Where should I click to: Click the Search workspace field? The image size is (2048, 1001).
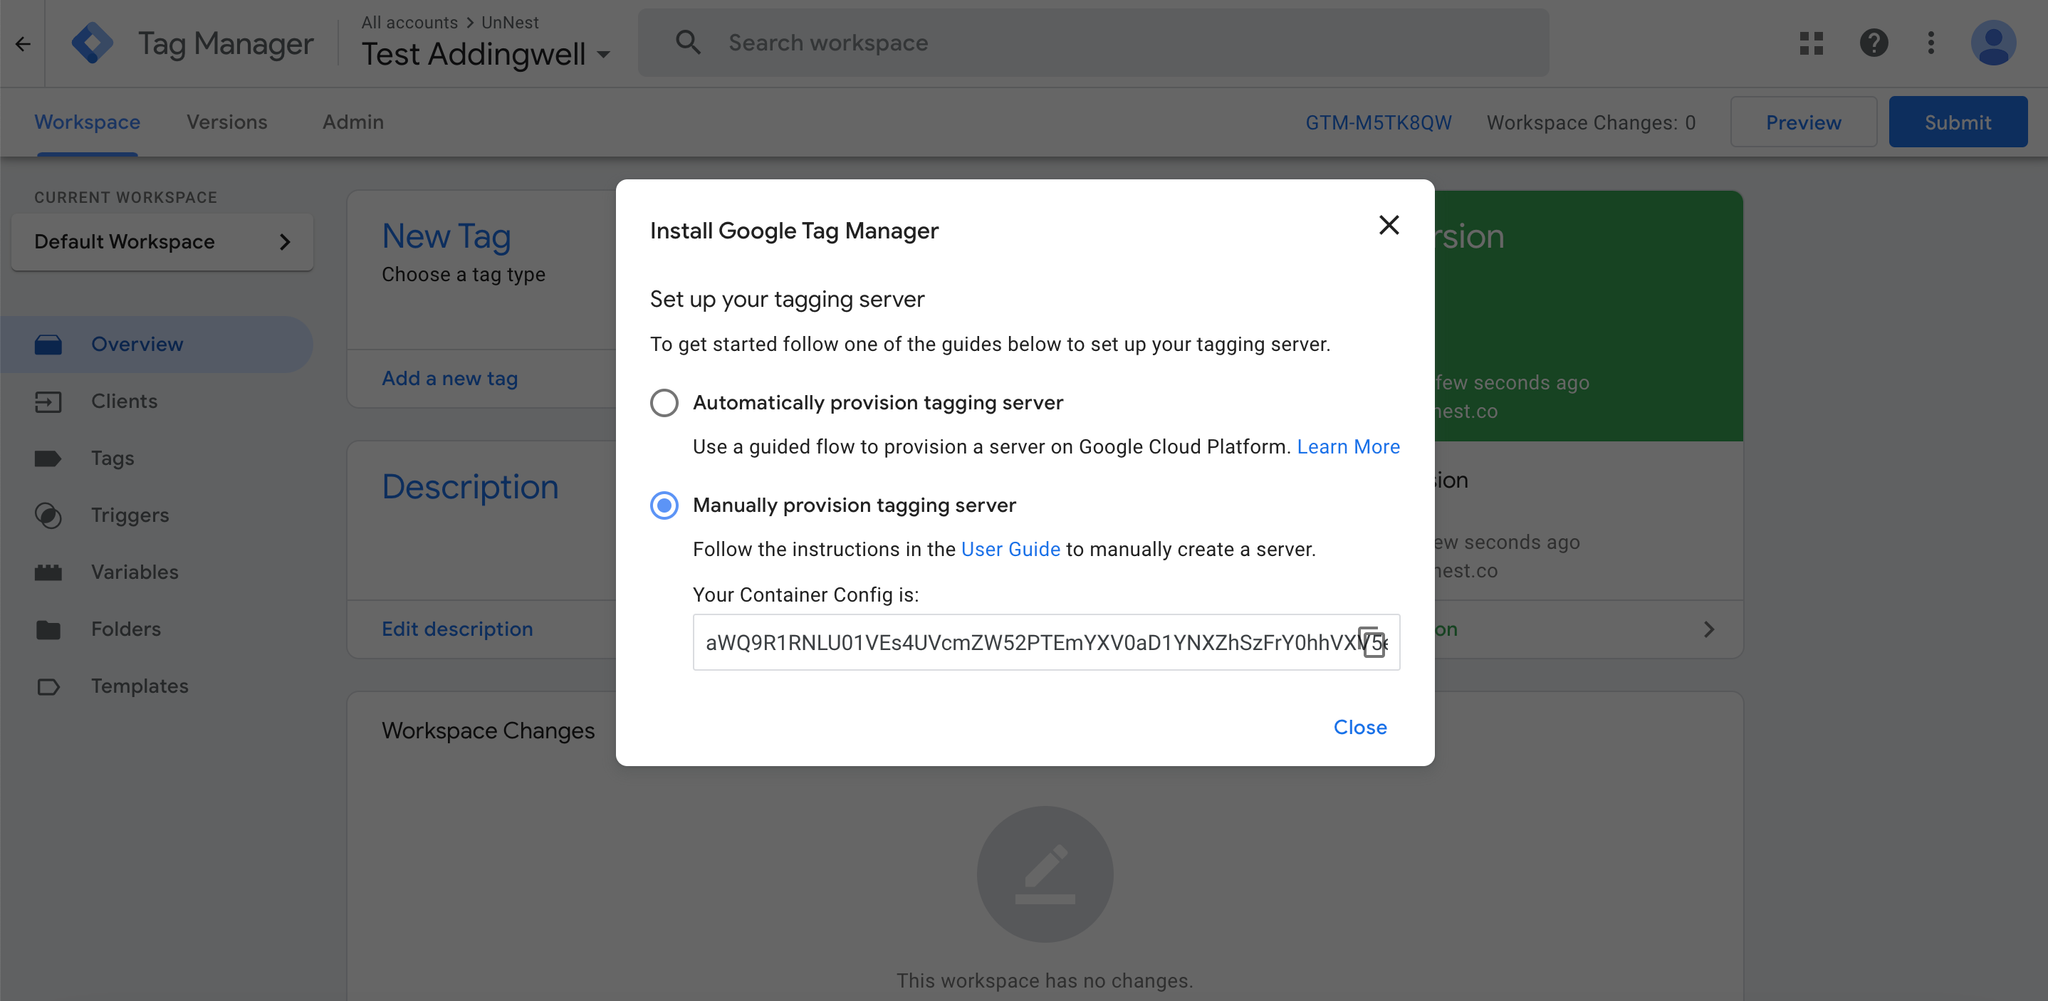click(1094, 43)
